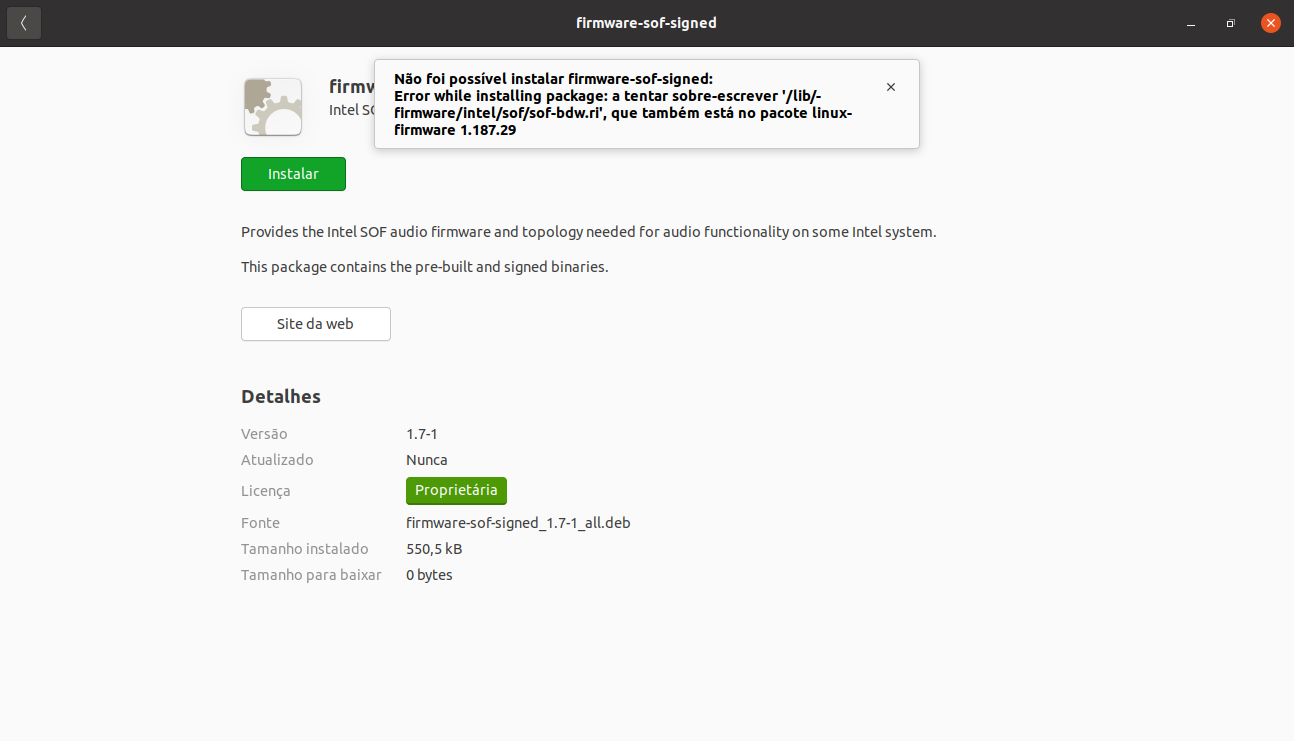Click the Licença label
The width and height of the screenshot is (1294, 741).
tap(266, 491)
